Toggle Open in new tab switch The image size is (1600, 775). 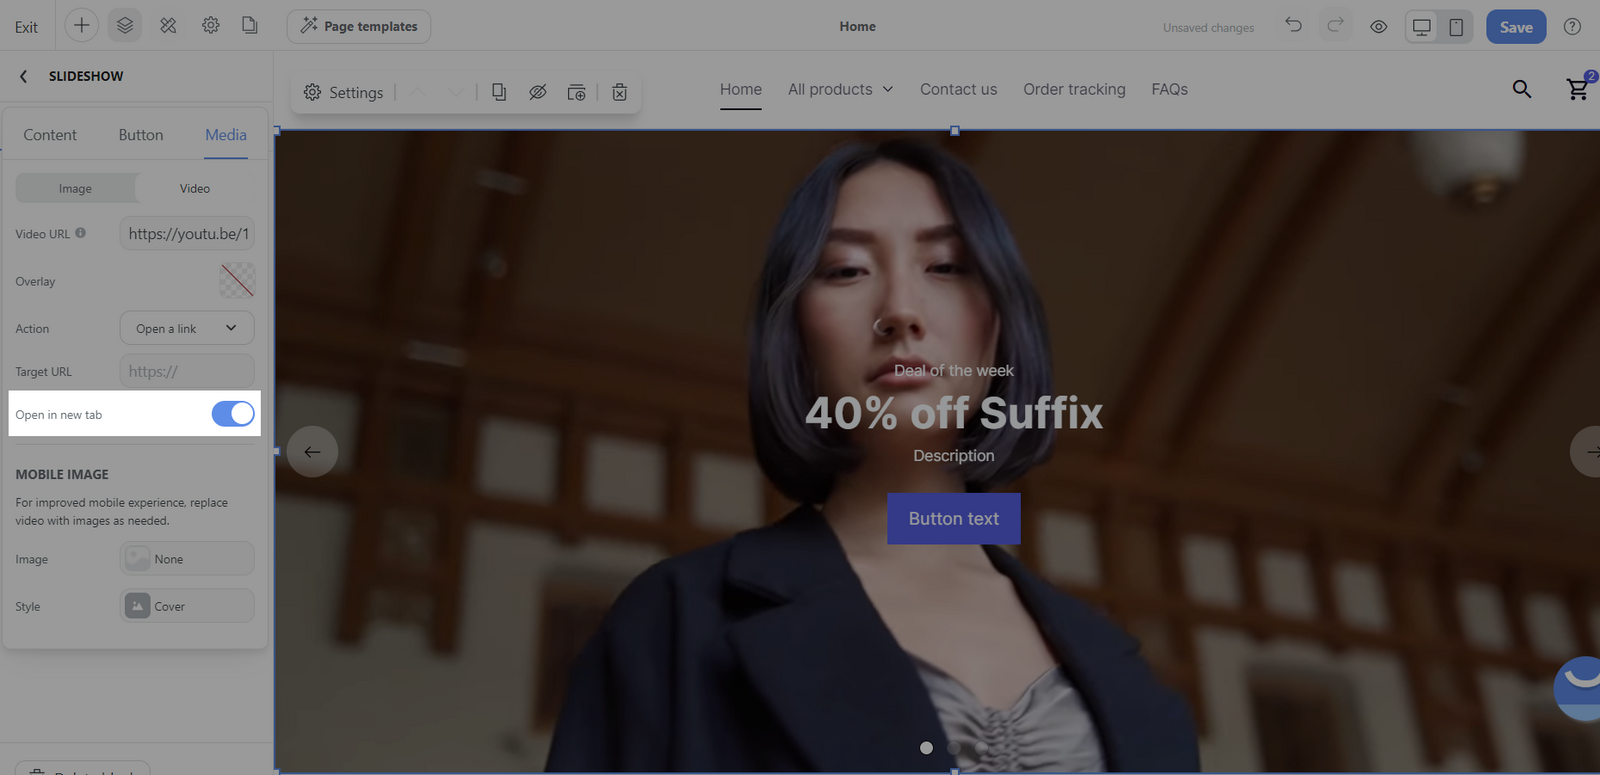(x=233, y=414)
